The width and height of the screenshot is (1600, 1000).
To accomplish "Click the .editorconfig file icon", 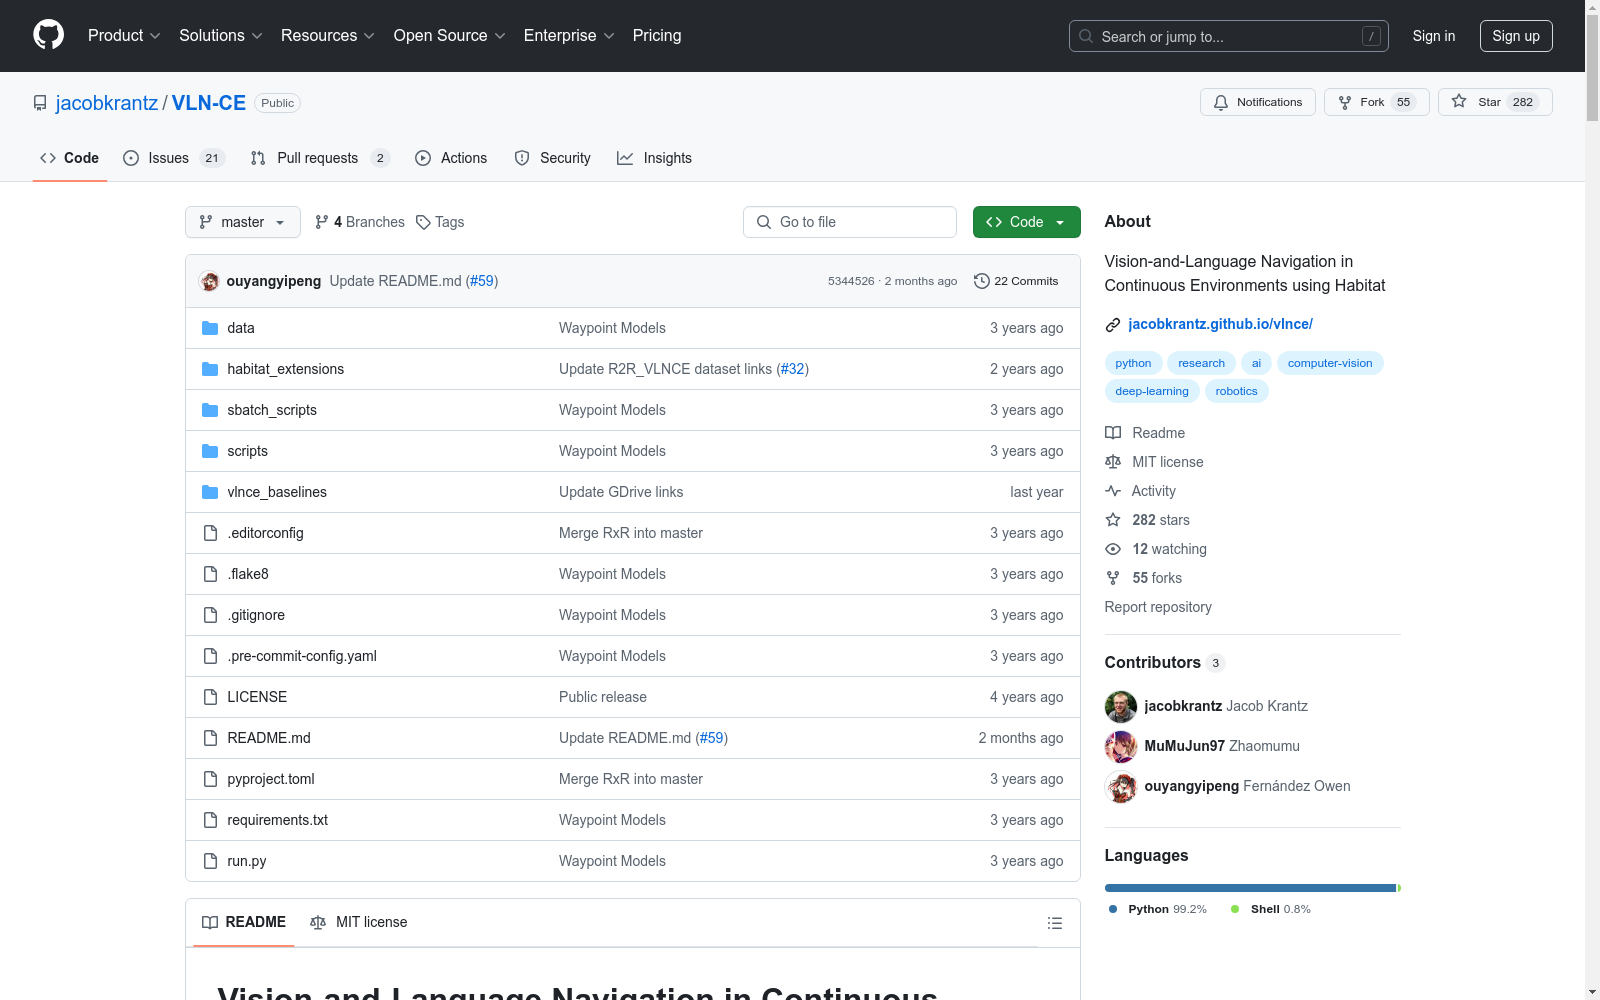I will tap(210, 533).
